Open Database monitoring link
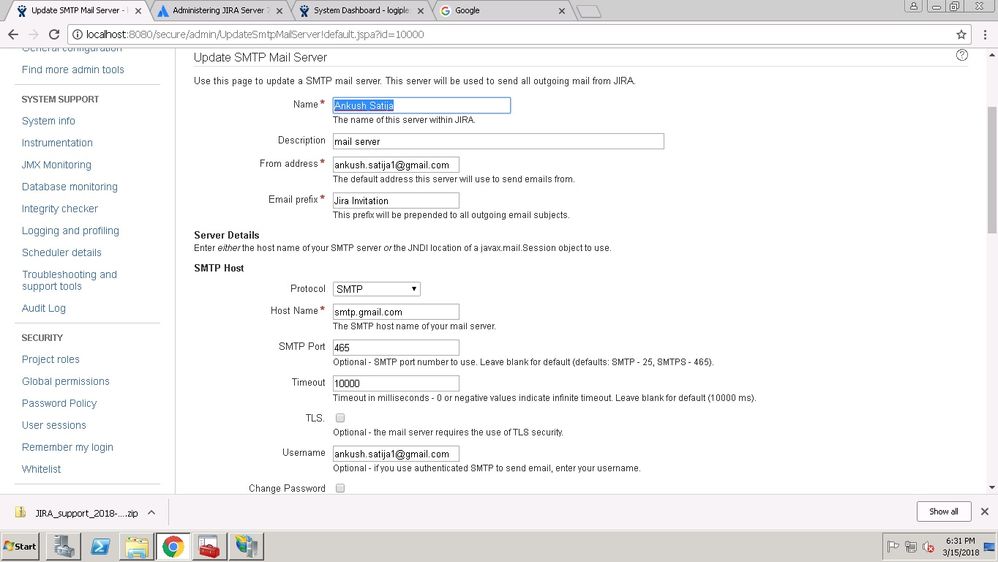 point(69,186)
